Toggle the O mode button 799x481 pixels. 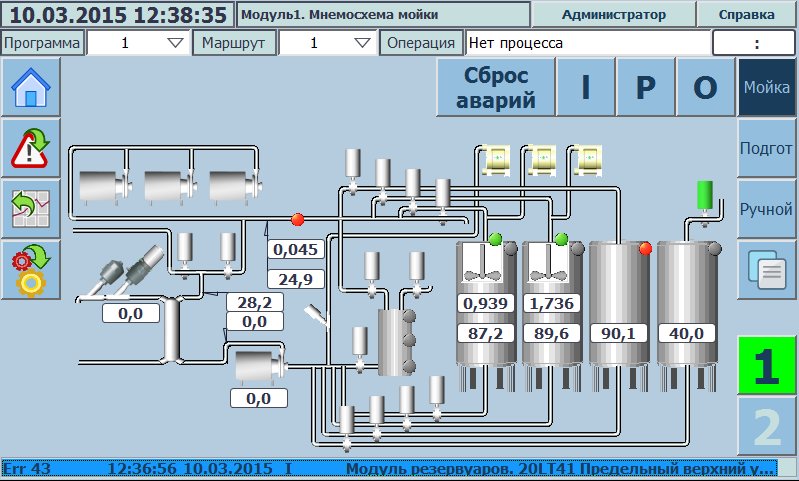click(706, 88)
